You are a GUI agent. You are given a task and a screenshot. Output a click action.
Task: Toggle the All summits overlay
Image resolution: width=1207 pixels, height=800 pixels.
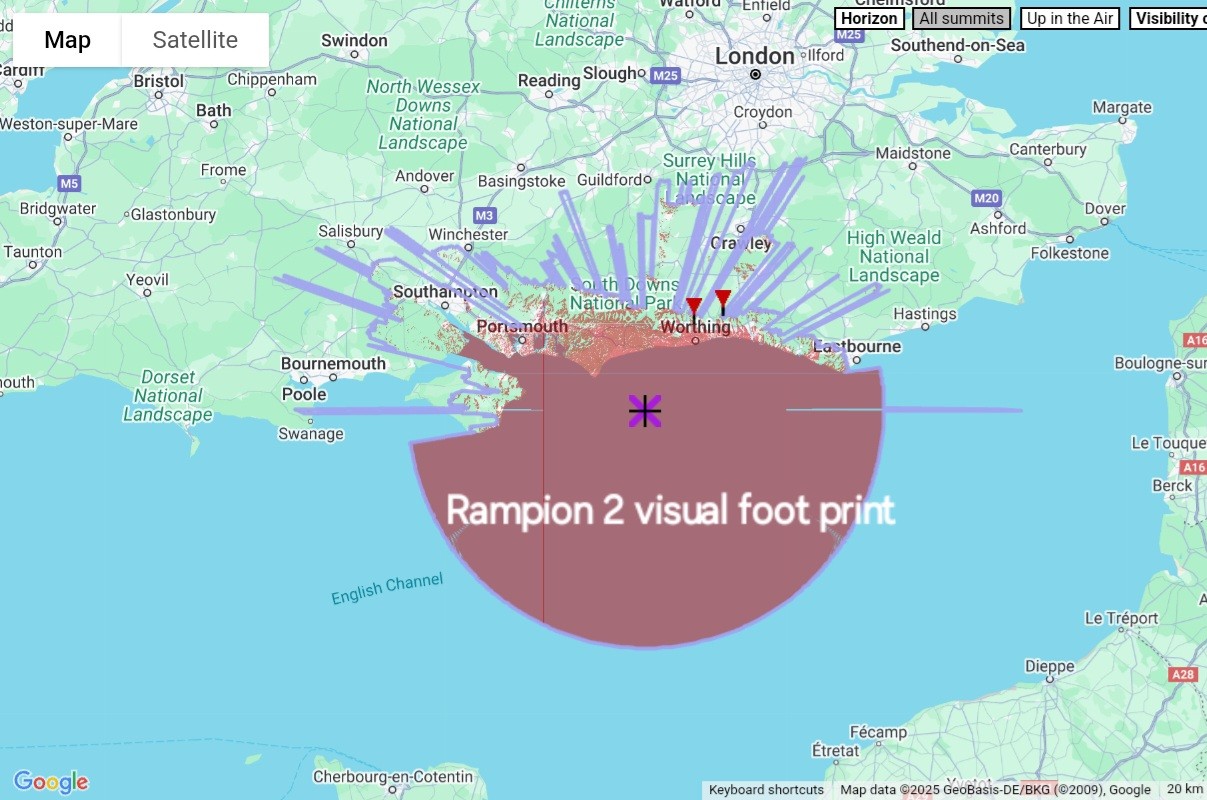coord(961,18)
